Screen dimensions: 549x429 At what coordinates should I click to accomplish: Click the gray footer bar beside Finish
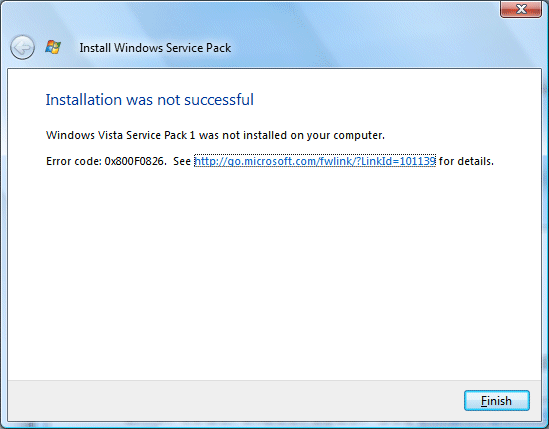coord(235,400)
